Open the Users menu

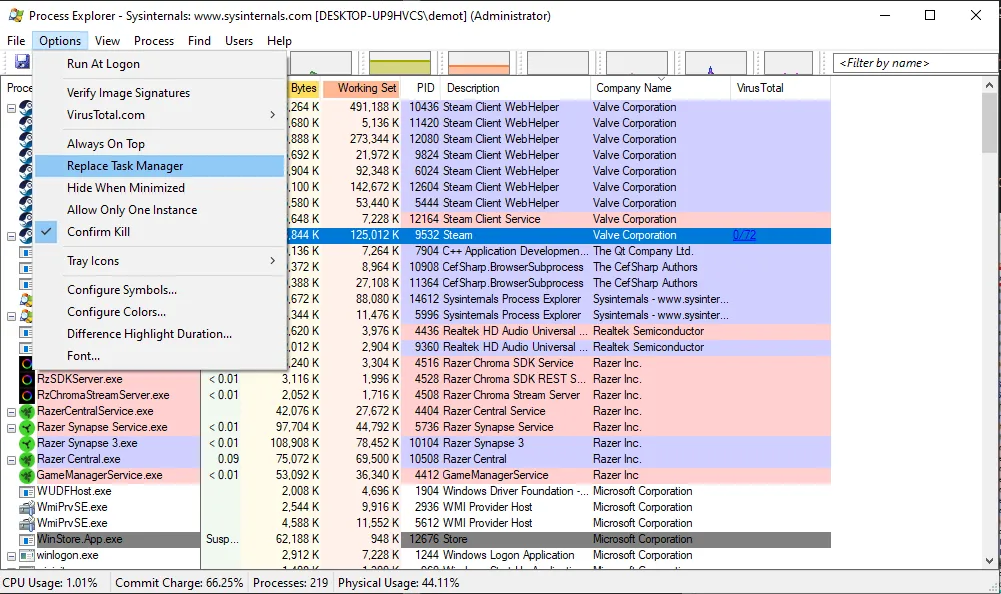coord(239,40)
